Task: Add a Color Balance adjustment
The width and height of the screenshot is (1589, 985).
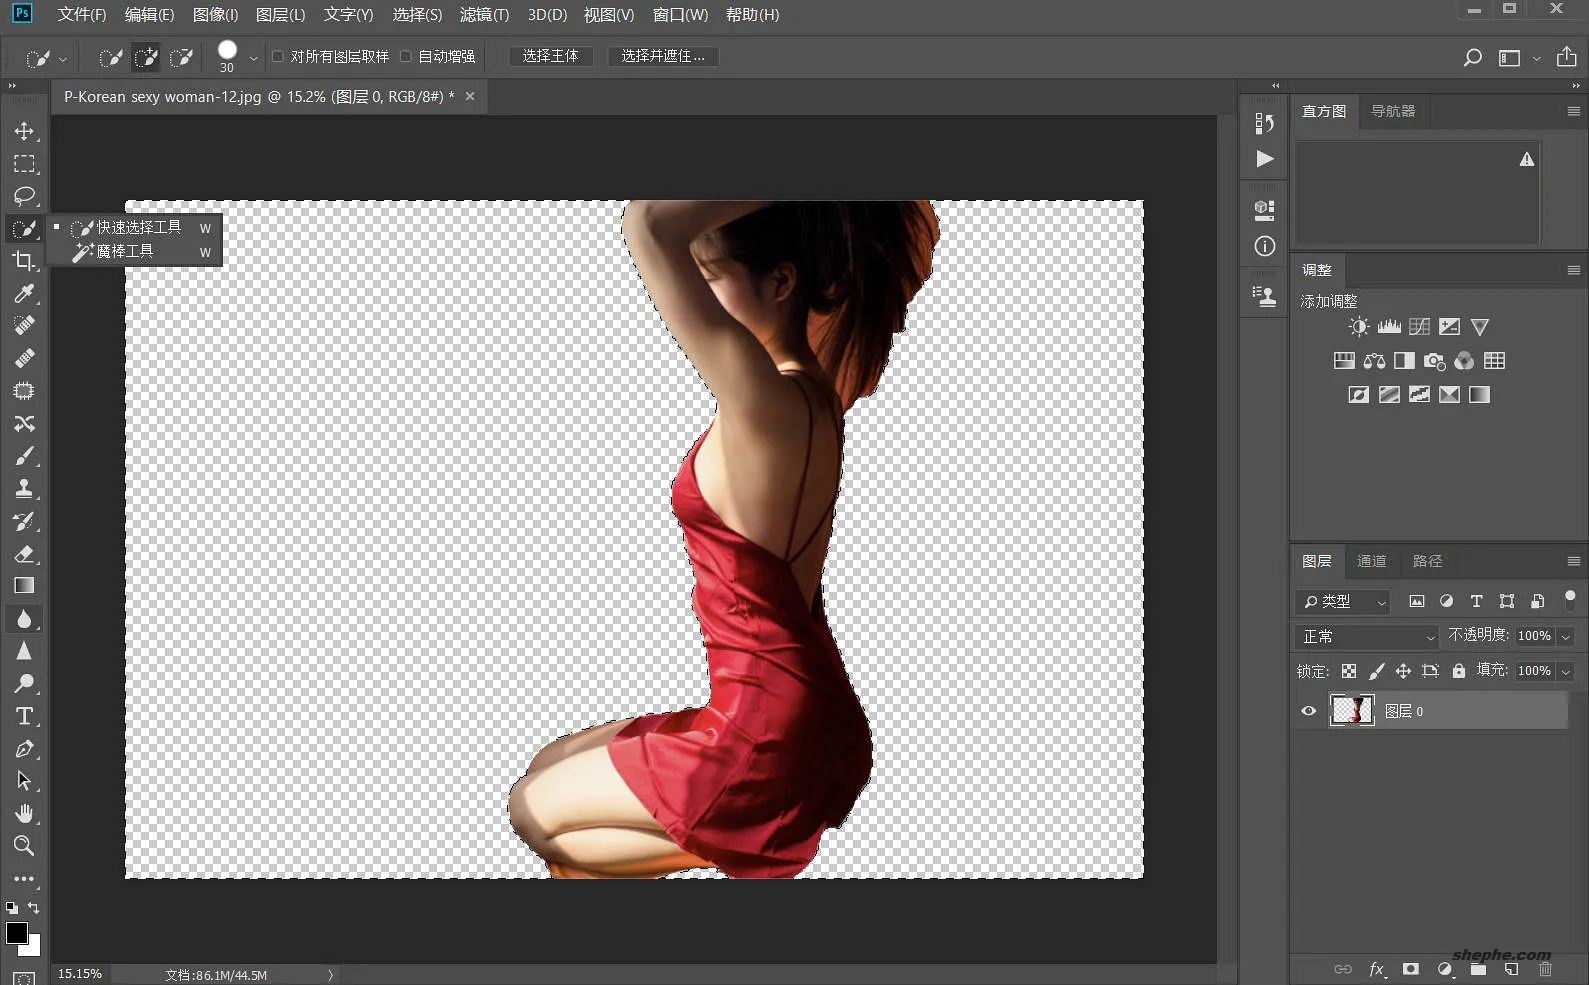Action: [x=1374, y=361]
